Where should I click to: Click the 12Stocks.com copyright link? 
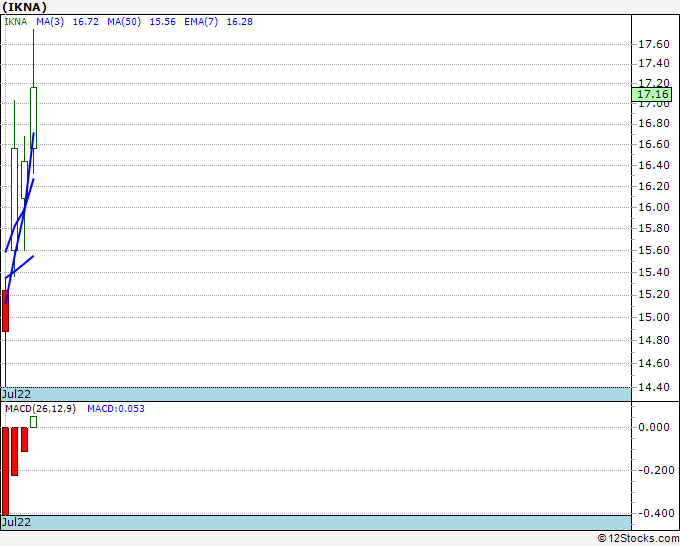638,538
